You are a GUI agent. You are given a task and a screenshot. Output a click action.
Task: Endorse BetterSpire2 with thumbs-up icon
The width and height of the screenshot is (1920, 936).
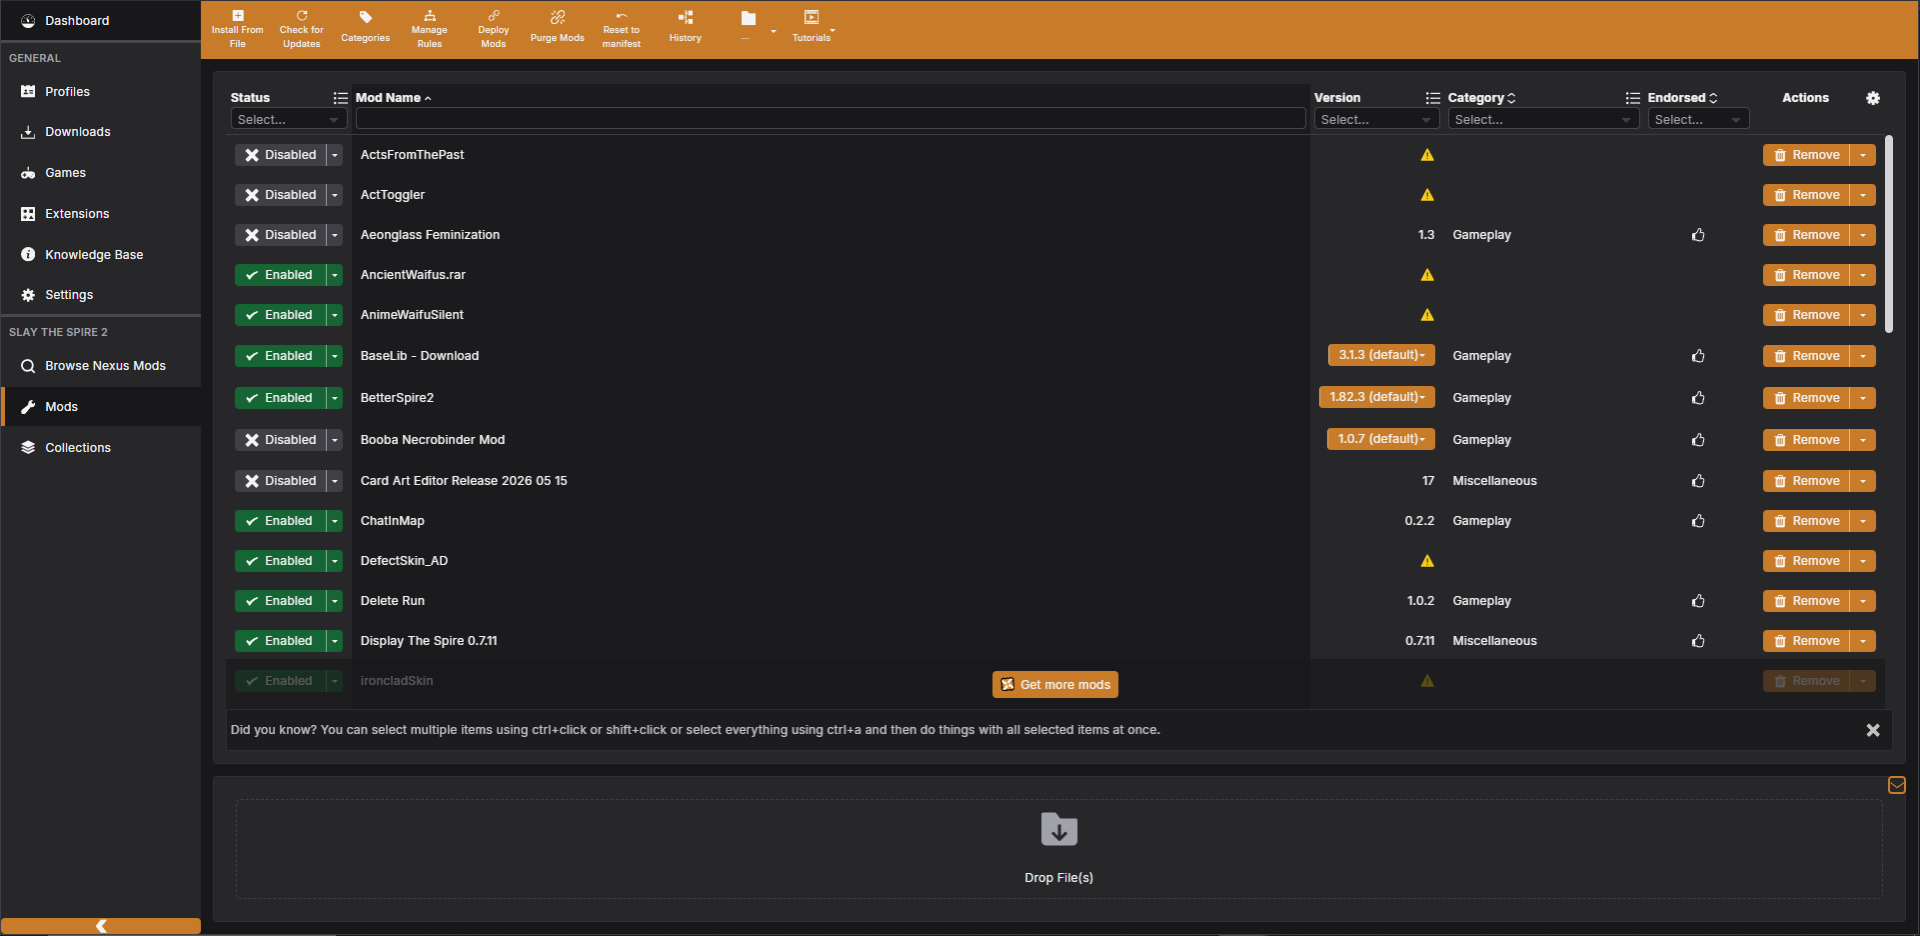tap(1697, 398)
